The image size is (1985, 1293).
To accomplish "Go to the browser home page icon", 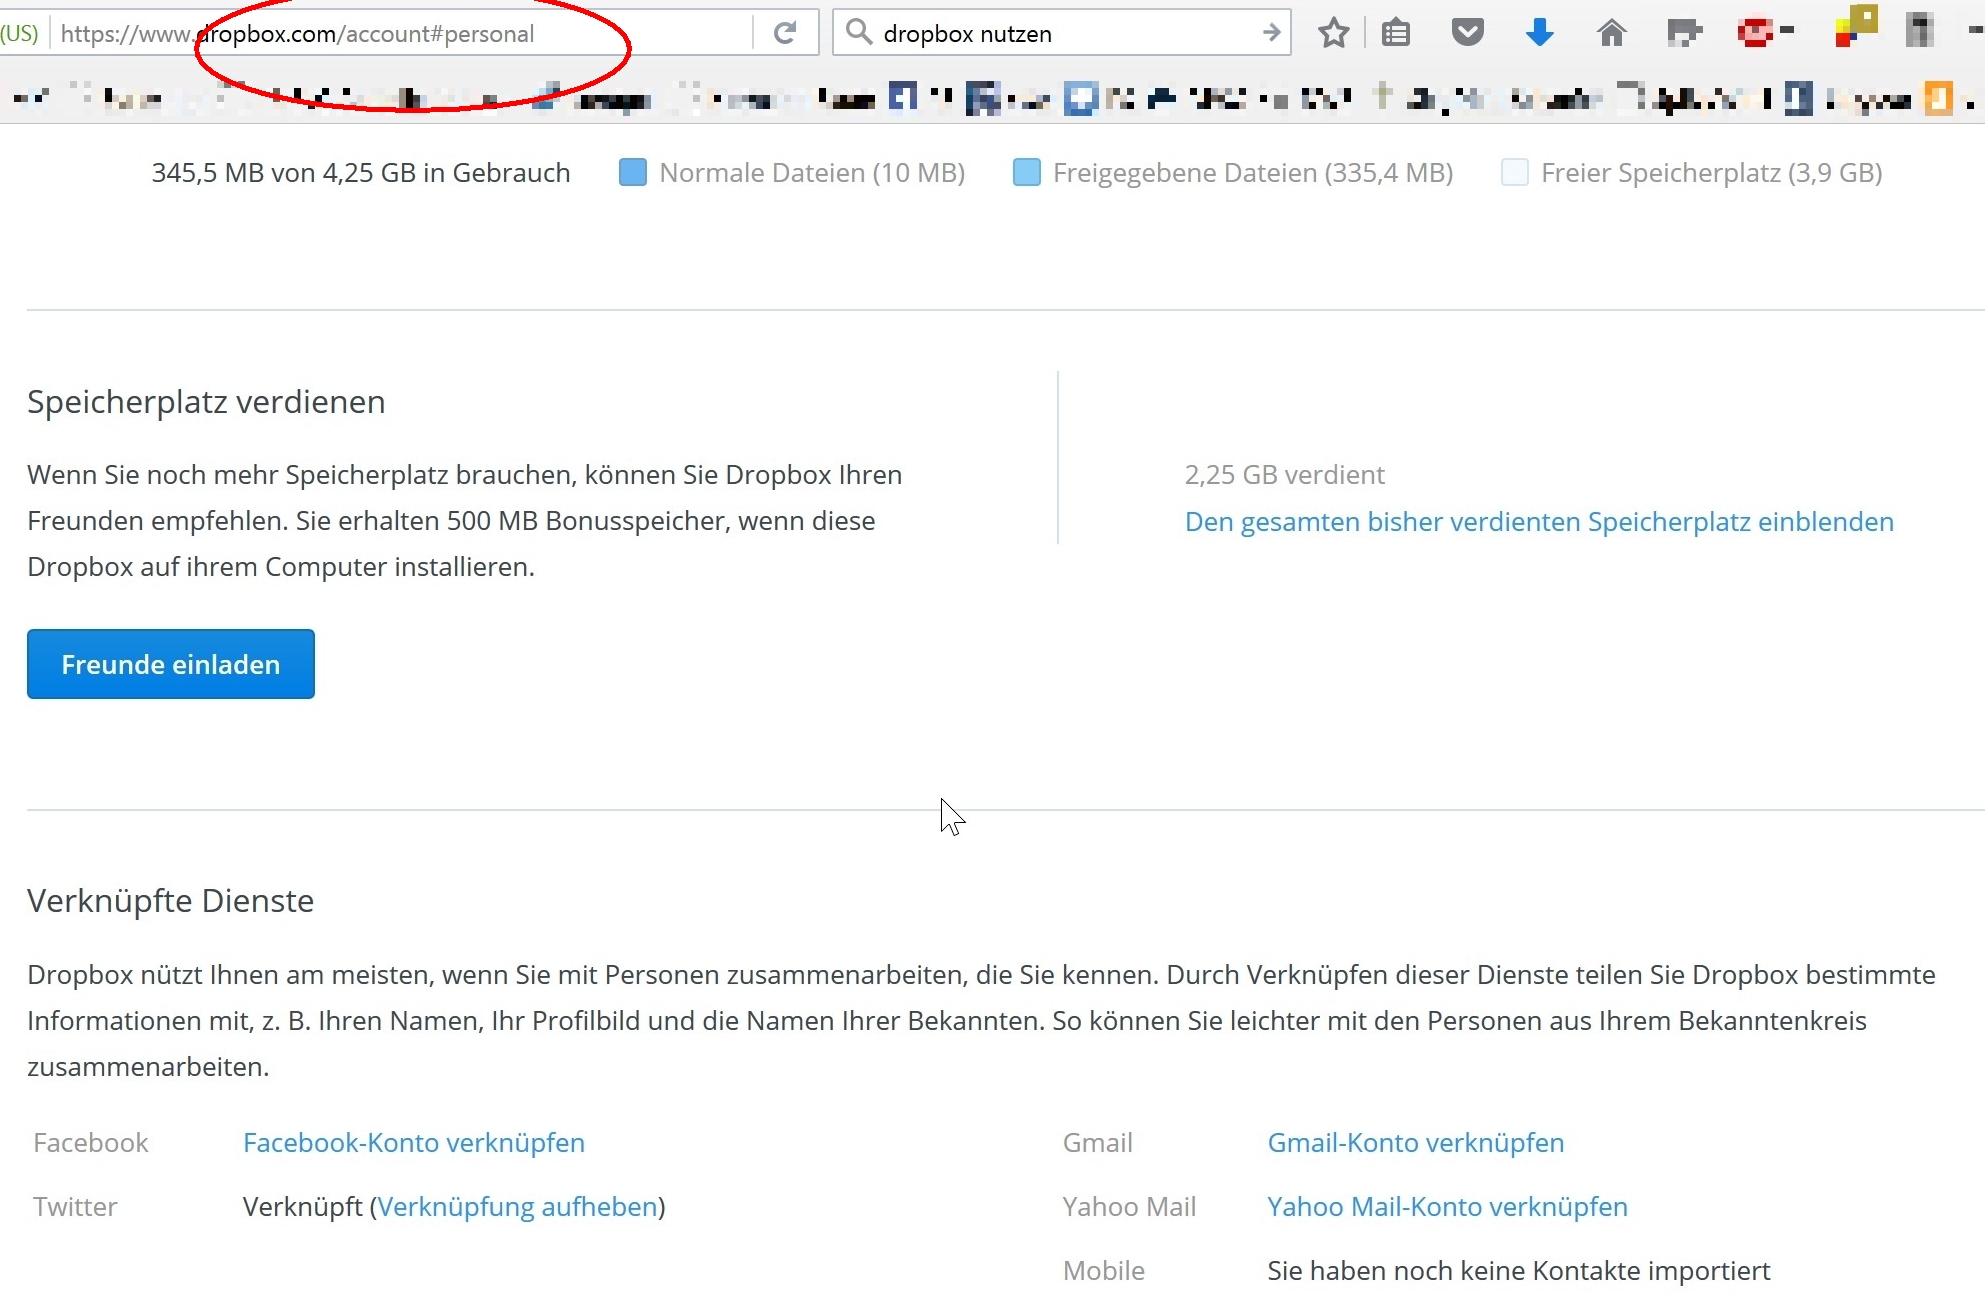I will tap(1611, 33).
